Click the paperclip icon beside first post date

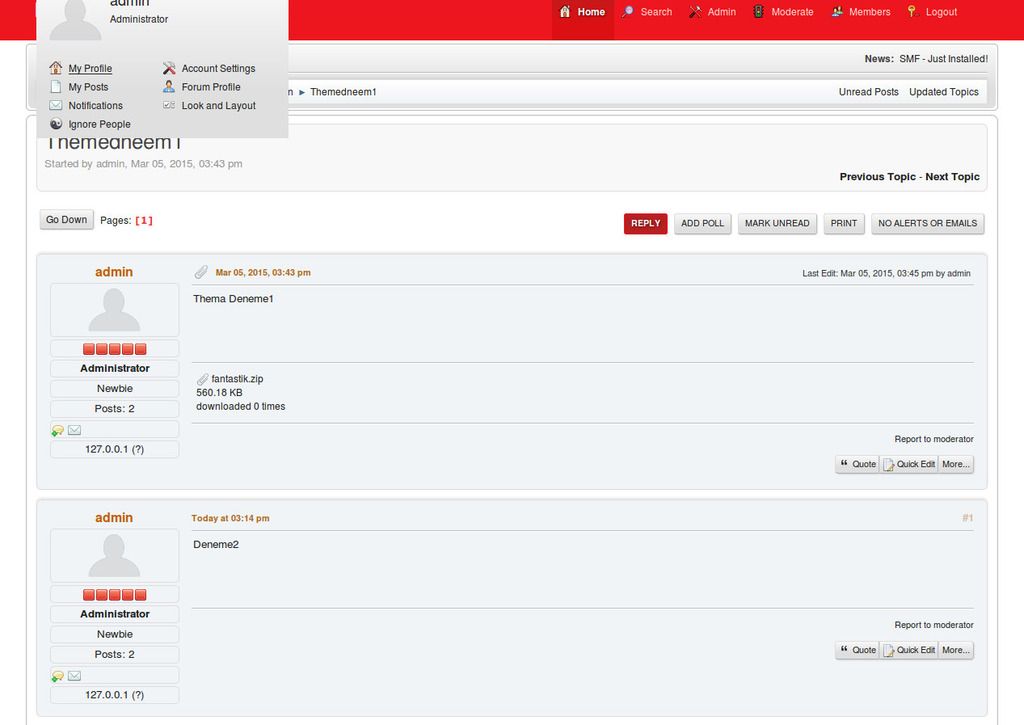point(201,272)
